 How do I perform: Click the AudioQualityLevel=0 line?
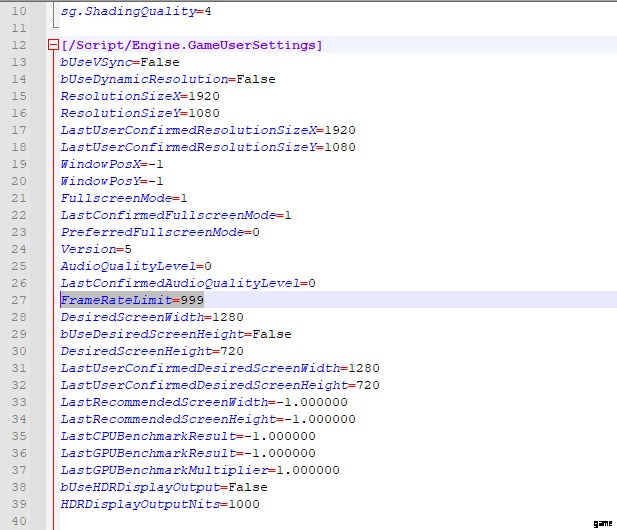click(x=136, y=266)
